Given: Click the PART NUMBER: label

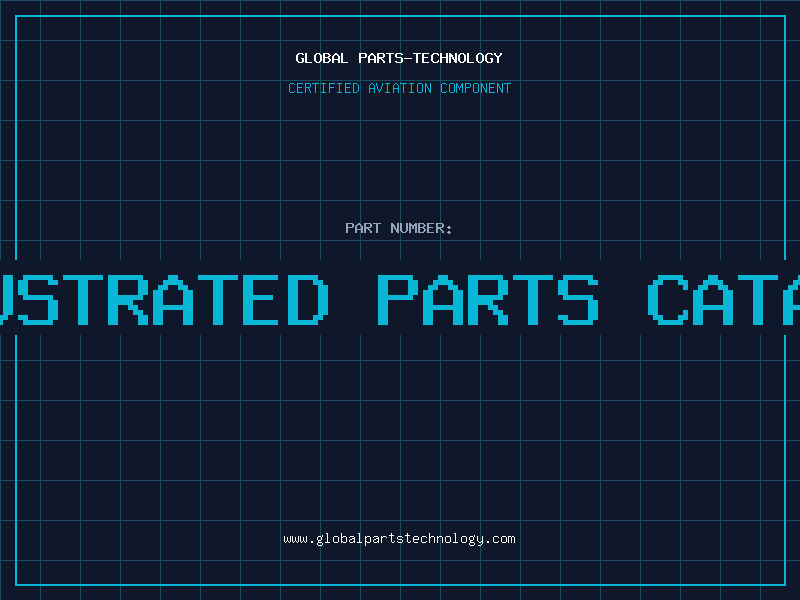Looking at the screenshot, I should pyautogui.click(x=399, y=228).
